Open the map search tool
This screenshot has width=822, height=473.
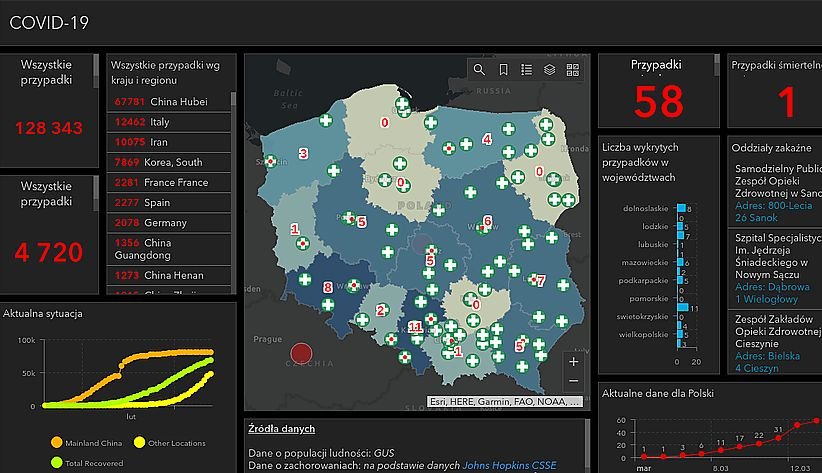tap(480, 70)
